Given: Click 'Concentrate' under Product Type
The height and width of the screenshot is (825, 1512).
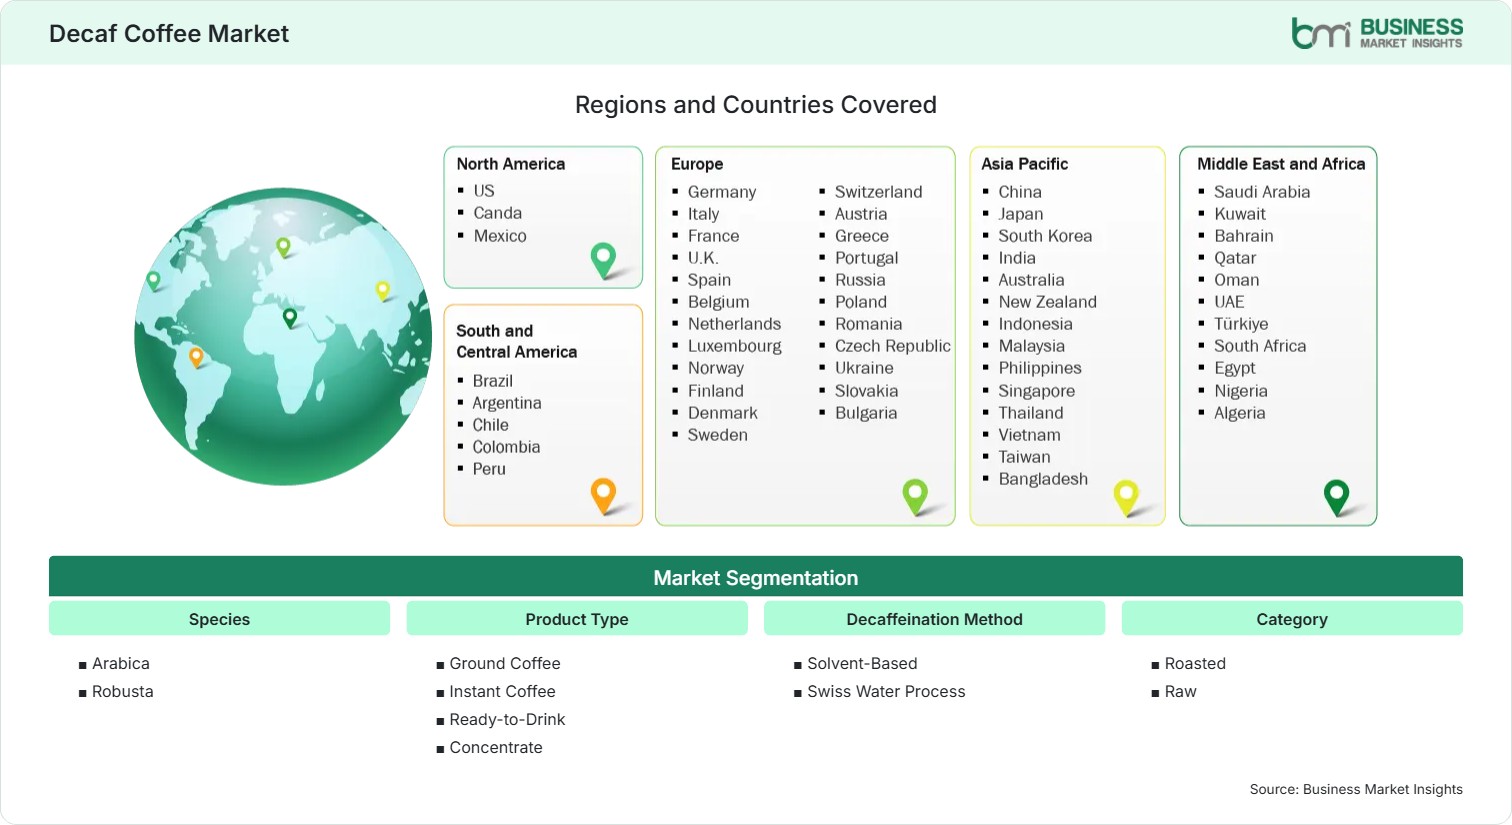Looking at the screenshot, I should pyautogui.click(x=496, y=748).
